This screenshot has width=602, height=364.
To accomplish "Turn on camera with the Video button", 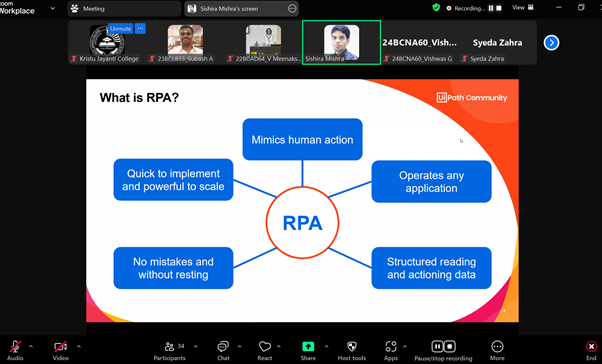I will 60,351.
